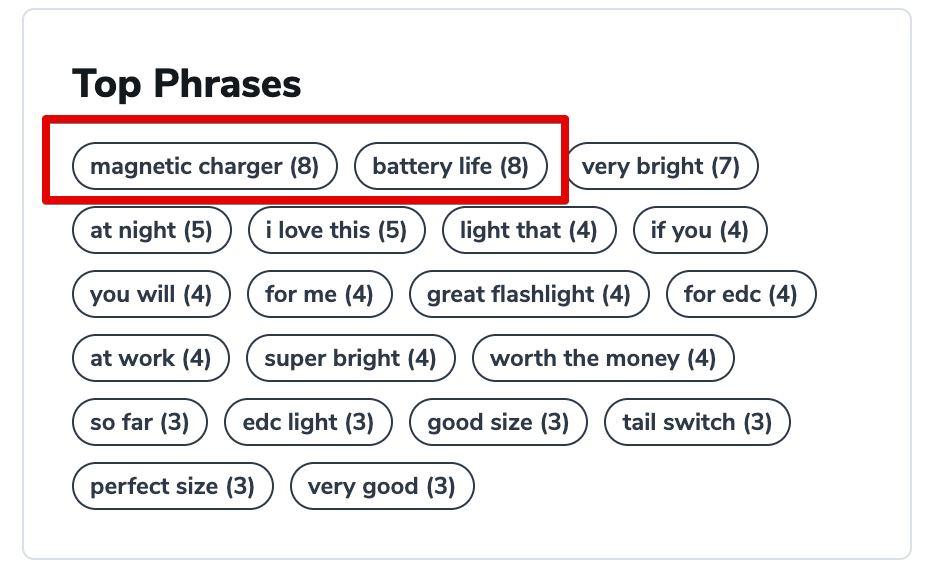This screenshot has height=574, width=928.
Task: Click the 'good size (3)' tag
Action: pyautogui.click(x=498, y=422)
